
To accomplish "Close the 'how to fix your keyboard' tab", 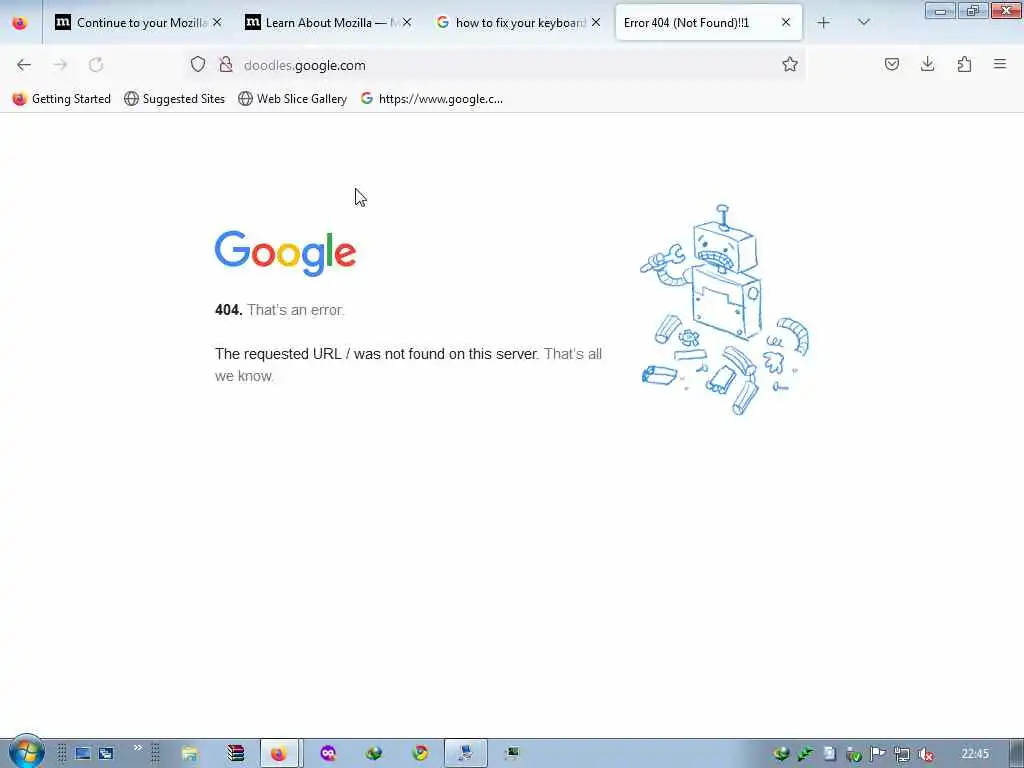I will point(596,23).
